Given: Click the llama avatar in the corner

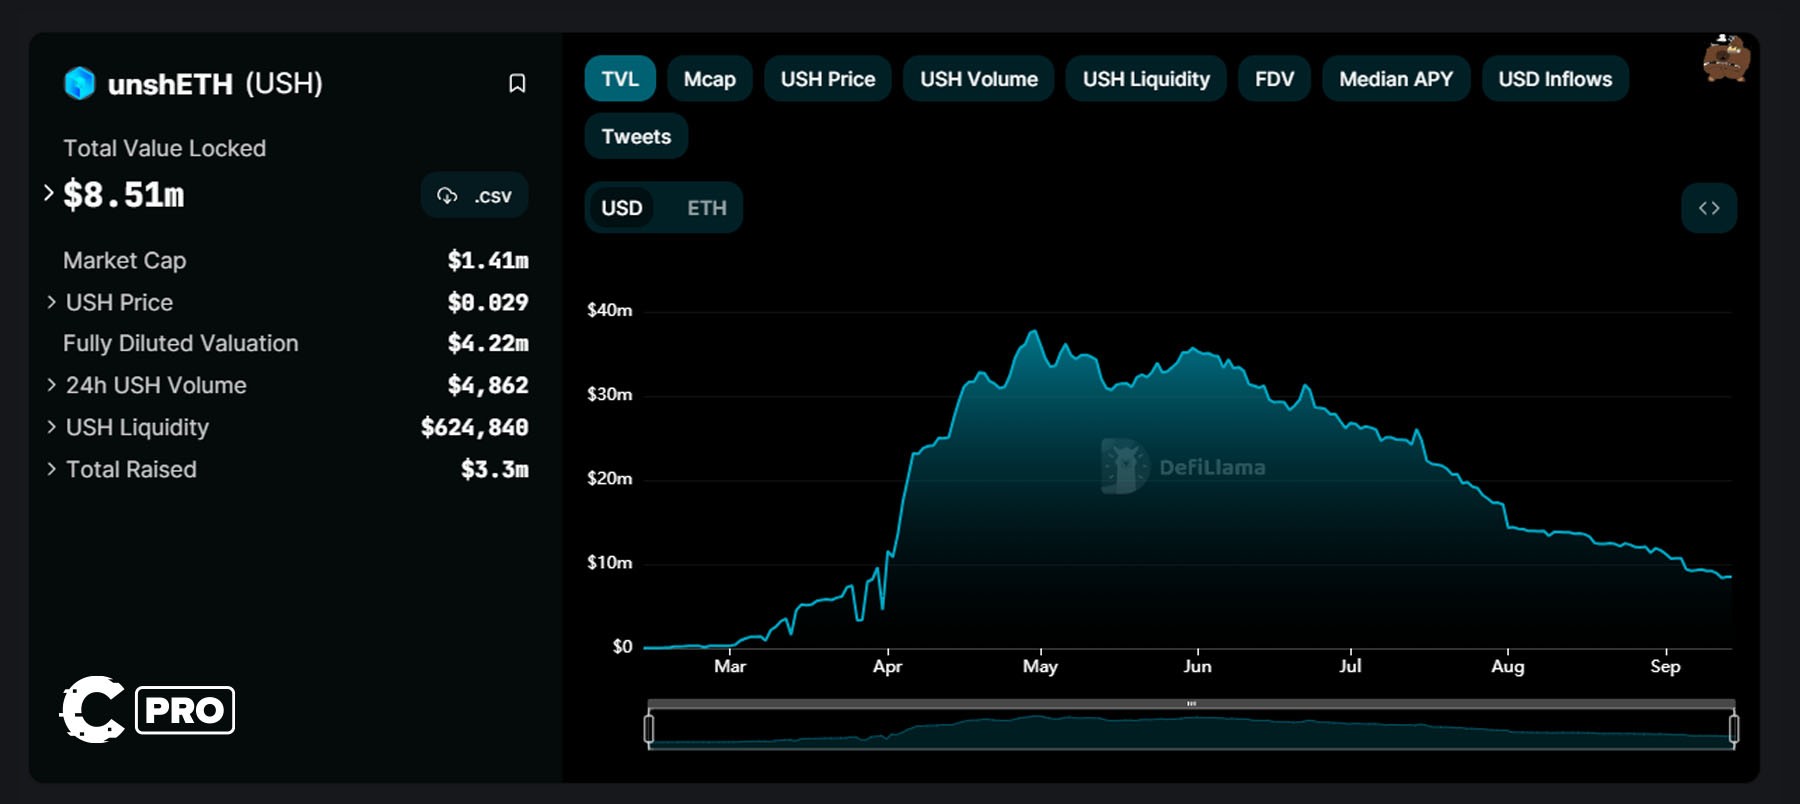Looking at the screenshot, I should point(1727,58).
